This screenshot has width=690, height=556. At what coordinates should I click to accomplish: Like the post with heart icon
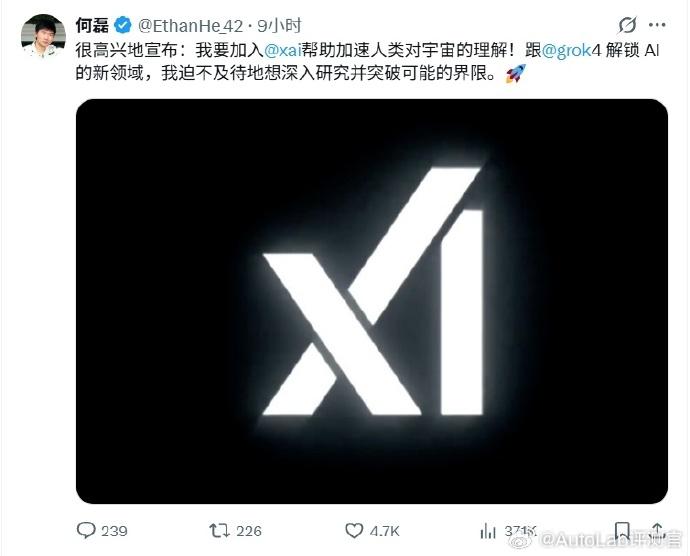pyautogui.click(x=354, y=530)
